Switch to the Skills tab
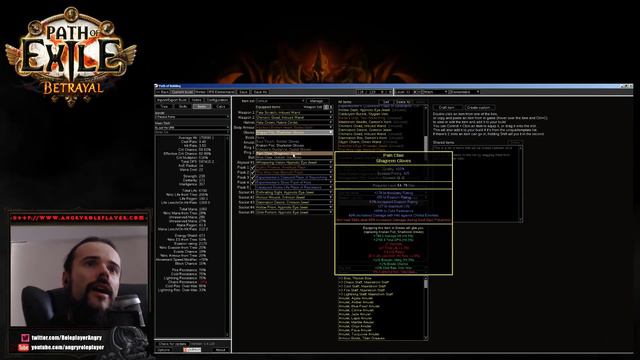640x360 pixels. pyautogui.click(x=183, y=106)
